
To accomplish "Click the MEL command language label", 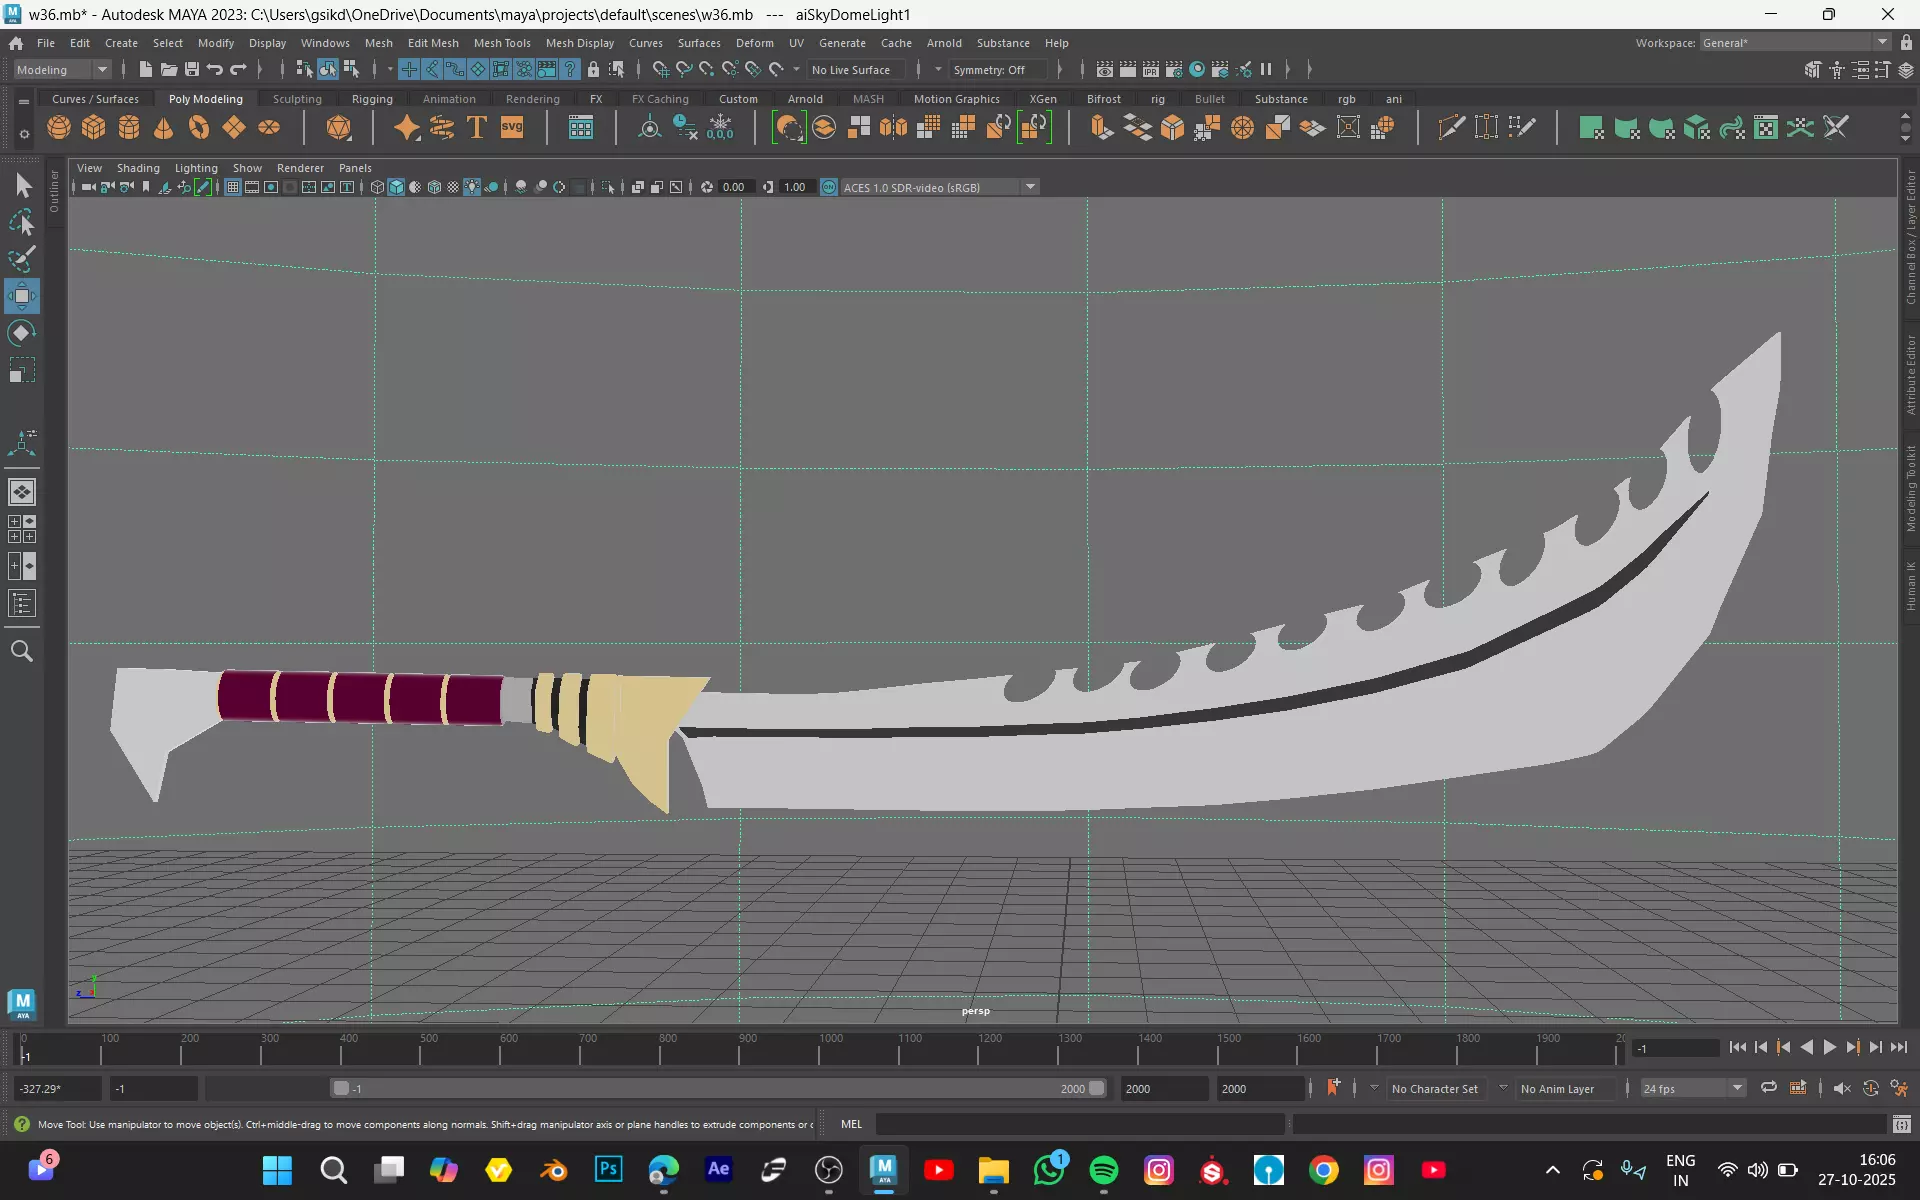I will click(851, 1124).
